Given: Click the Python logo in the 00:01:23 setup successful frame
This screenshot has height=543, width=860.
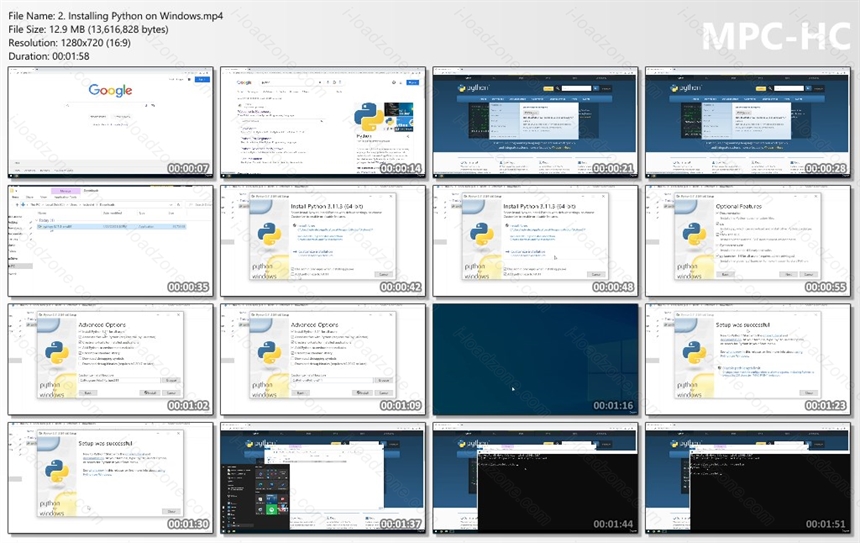Looking at the screenshot, I should point(694,352).
